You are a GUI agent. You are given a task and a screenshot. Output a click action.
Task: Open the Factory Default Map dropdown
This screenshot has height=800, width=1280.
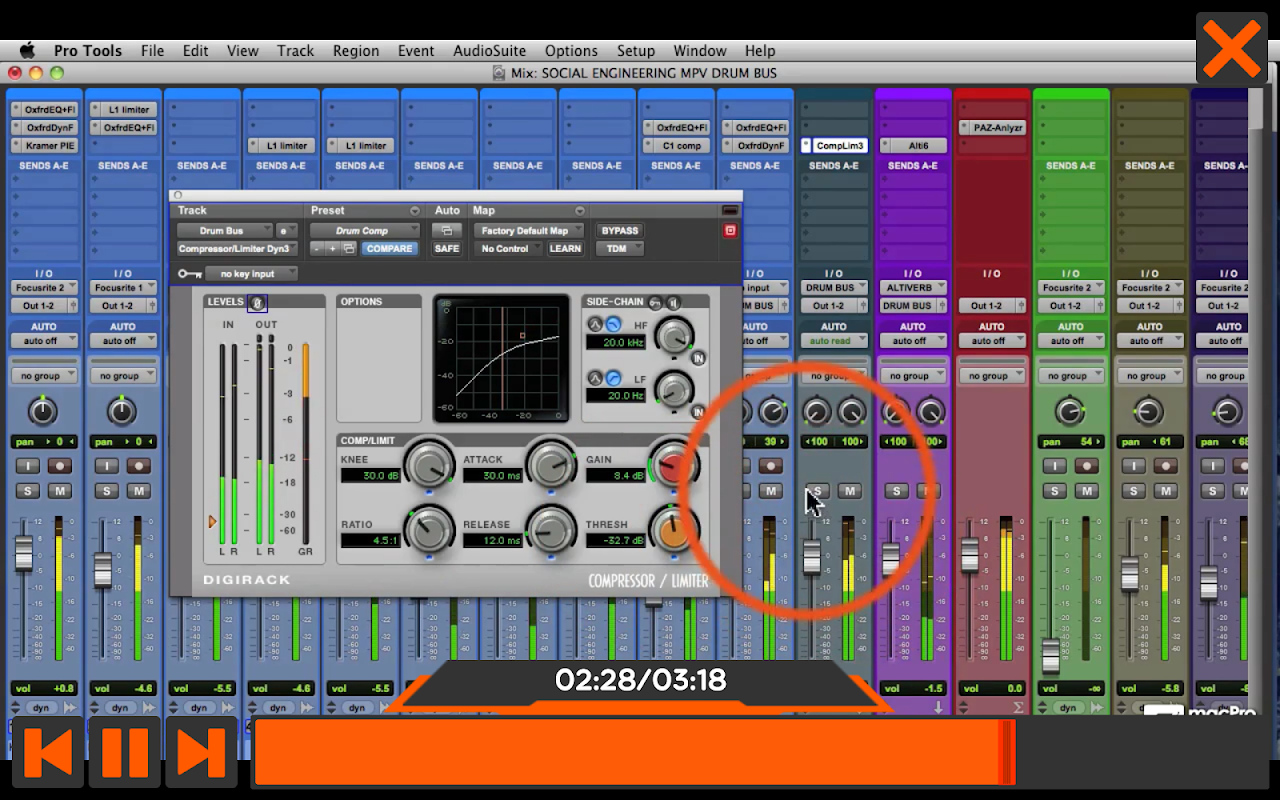[x=529, y=230]
